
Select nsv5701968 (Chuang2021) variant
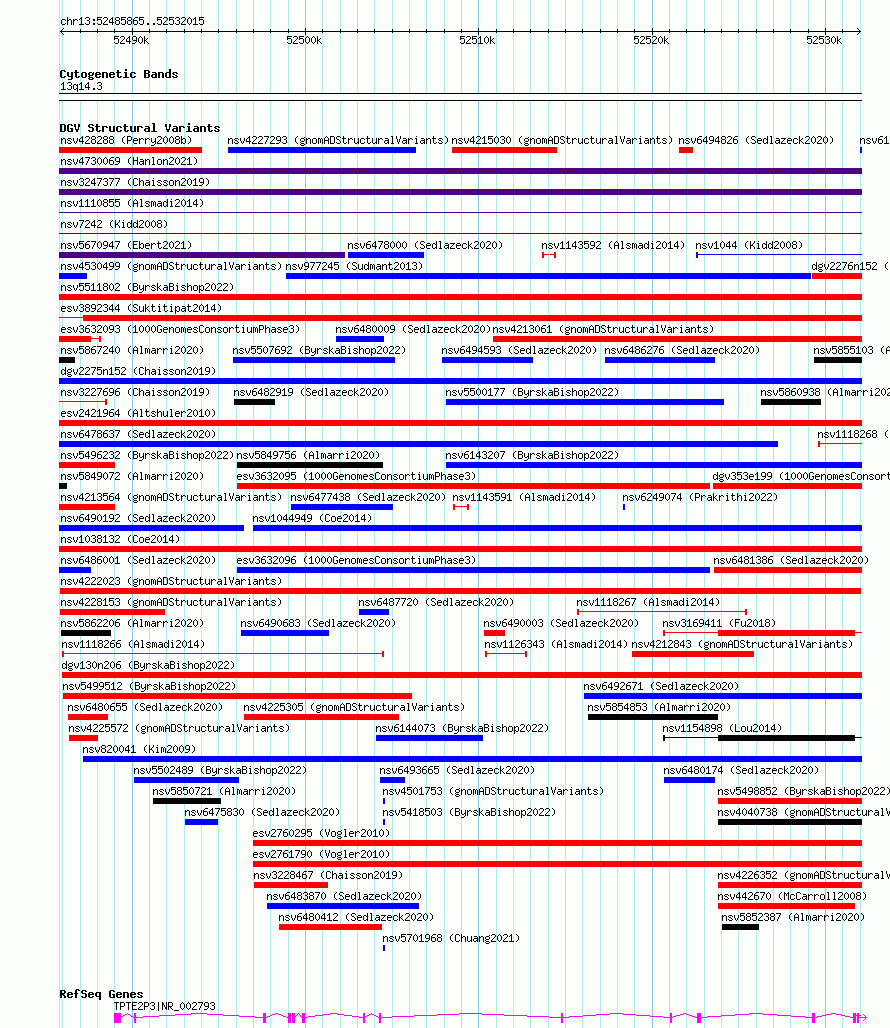[384, 947]
